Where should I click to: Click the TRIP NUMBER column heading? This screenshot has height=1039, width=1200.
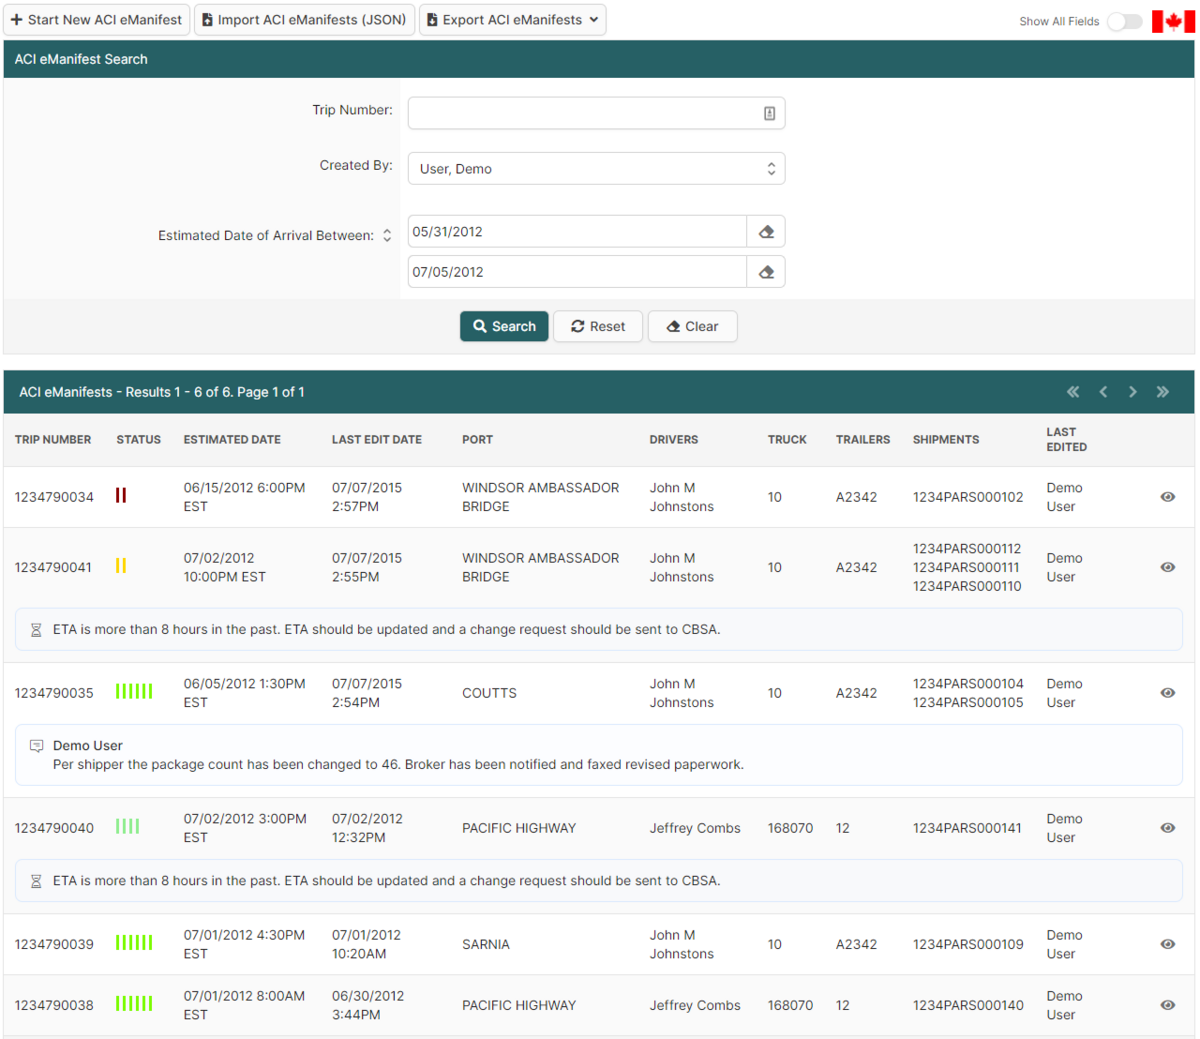[x=53, y=440]
